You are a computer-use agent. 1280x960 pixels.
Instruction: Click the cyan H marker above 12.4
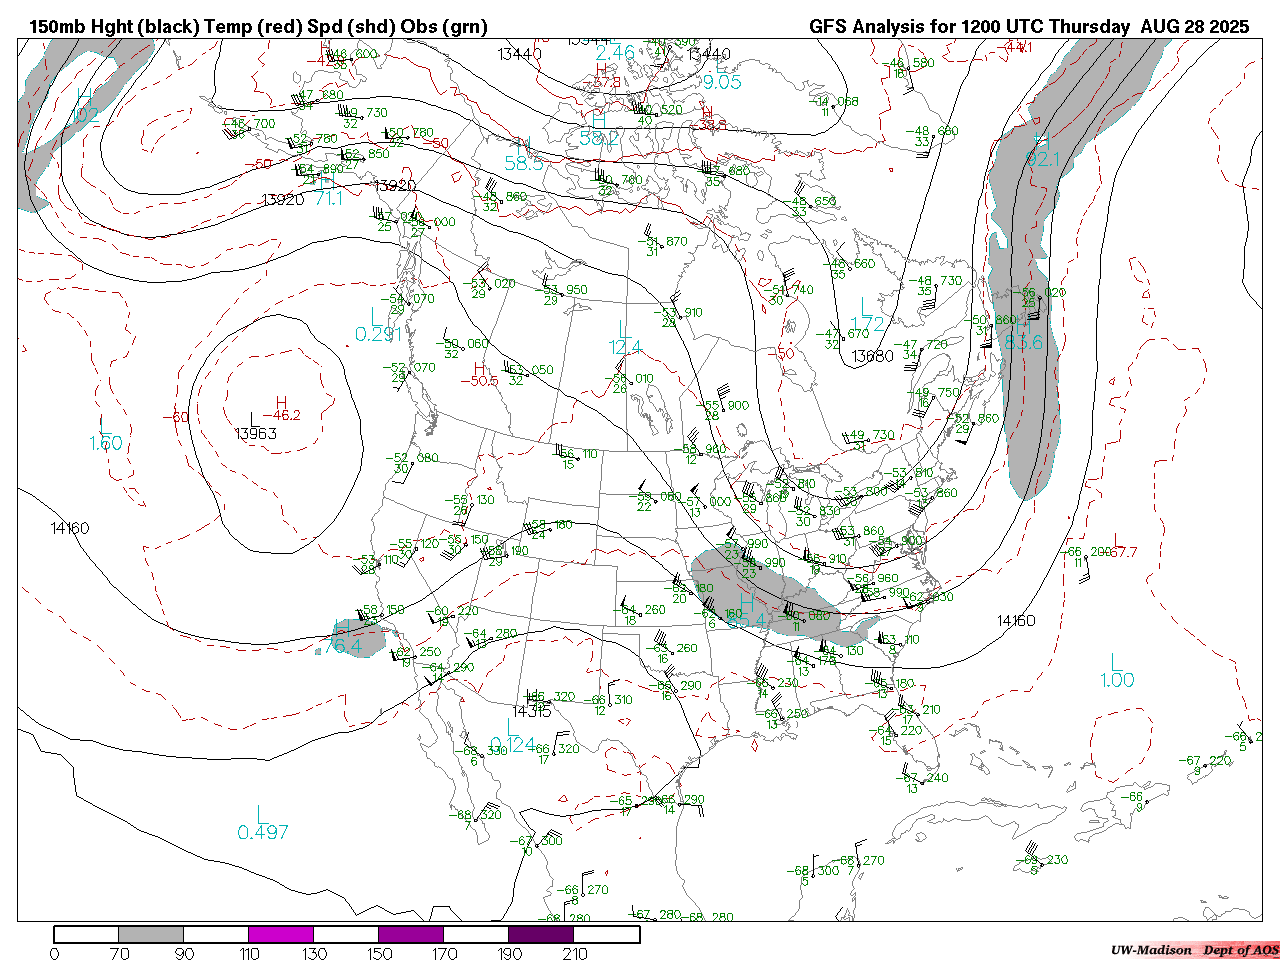click(x=623, y=329)
